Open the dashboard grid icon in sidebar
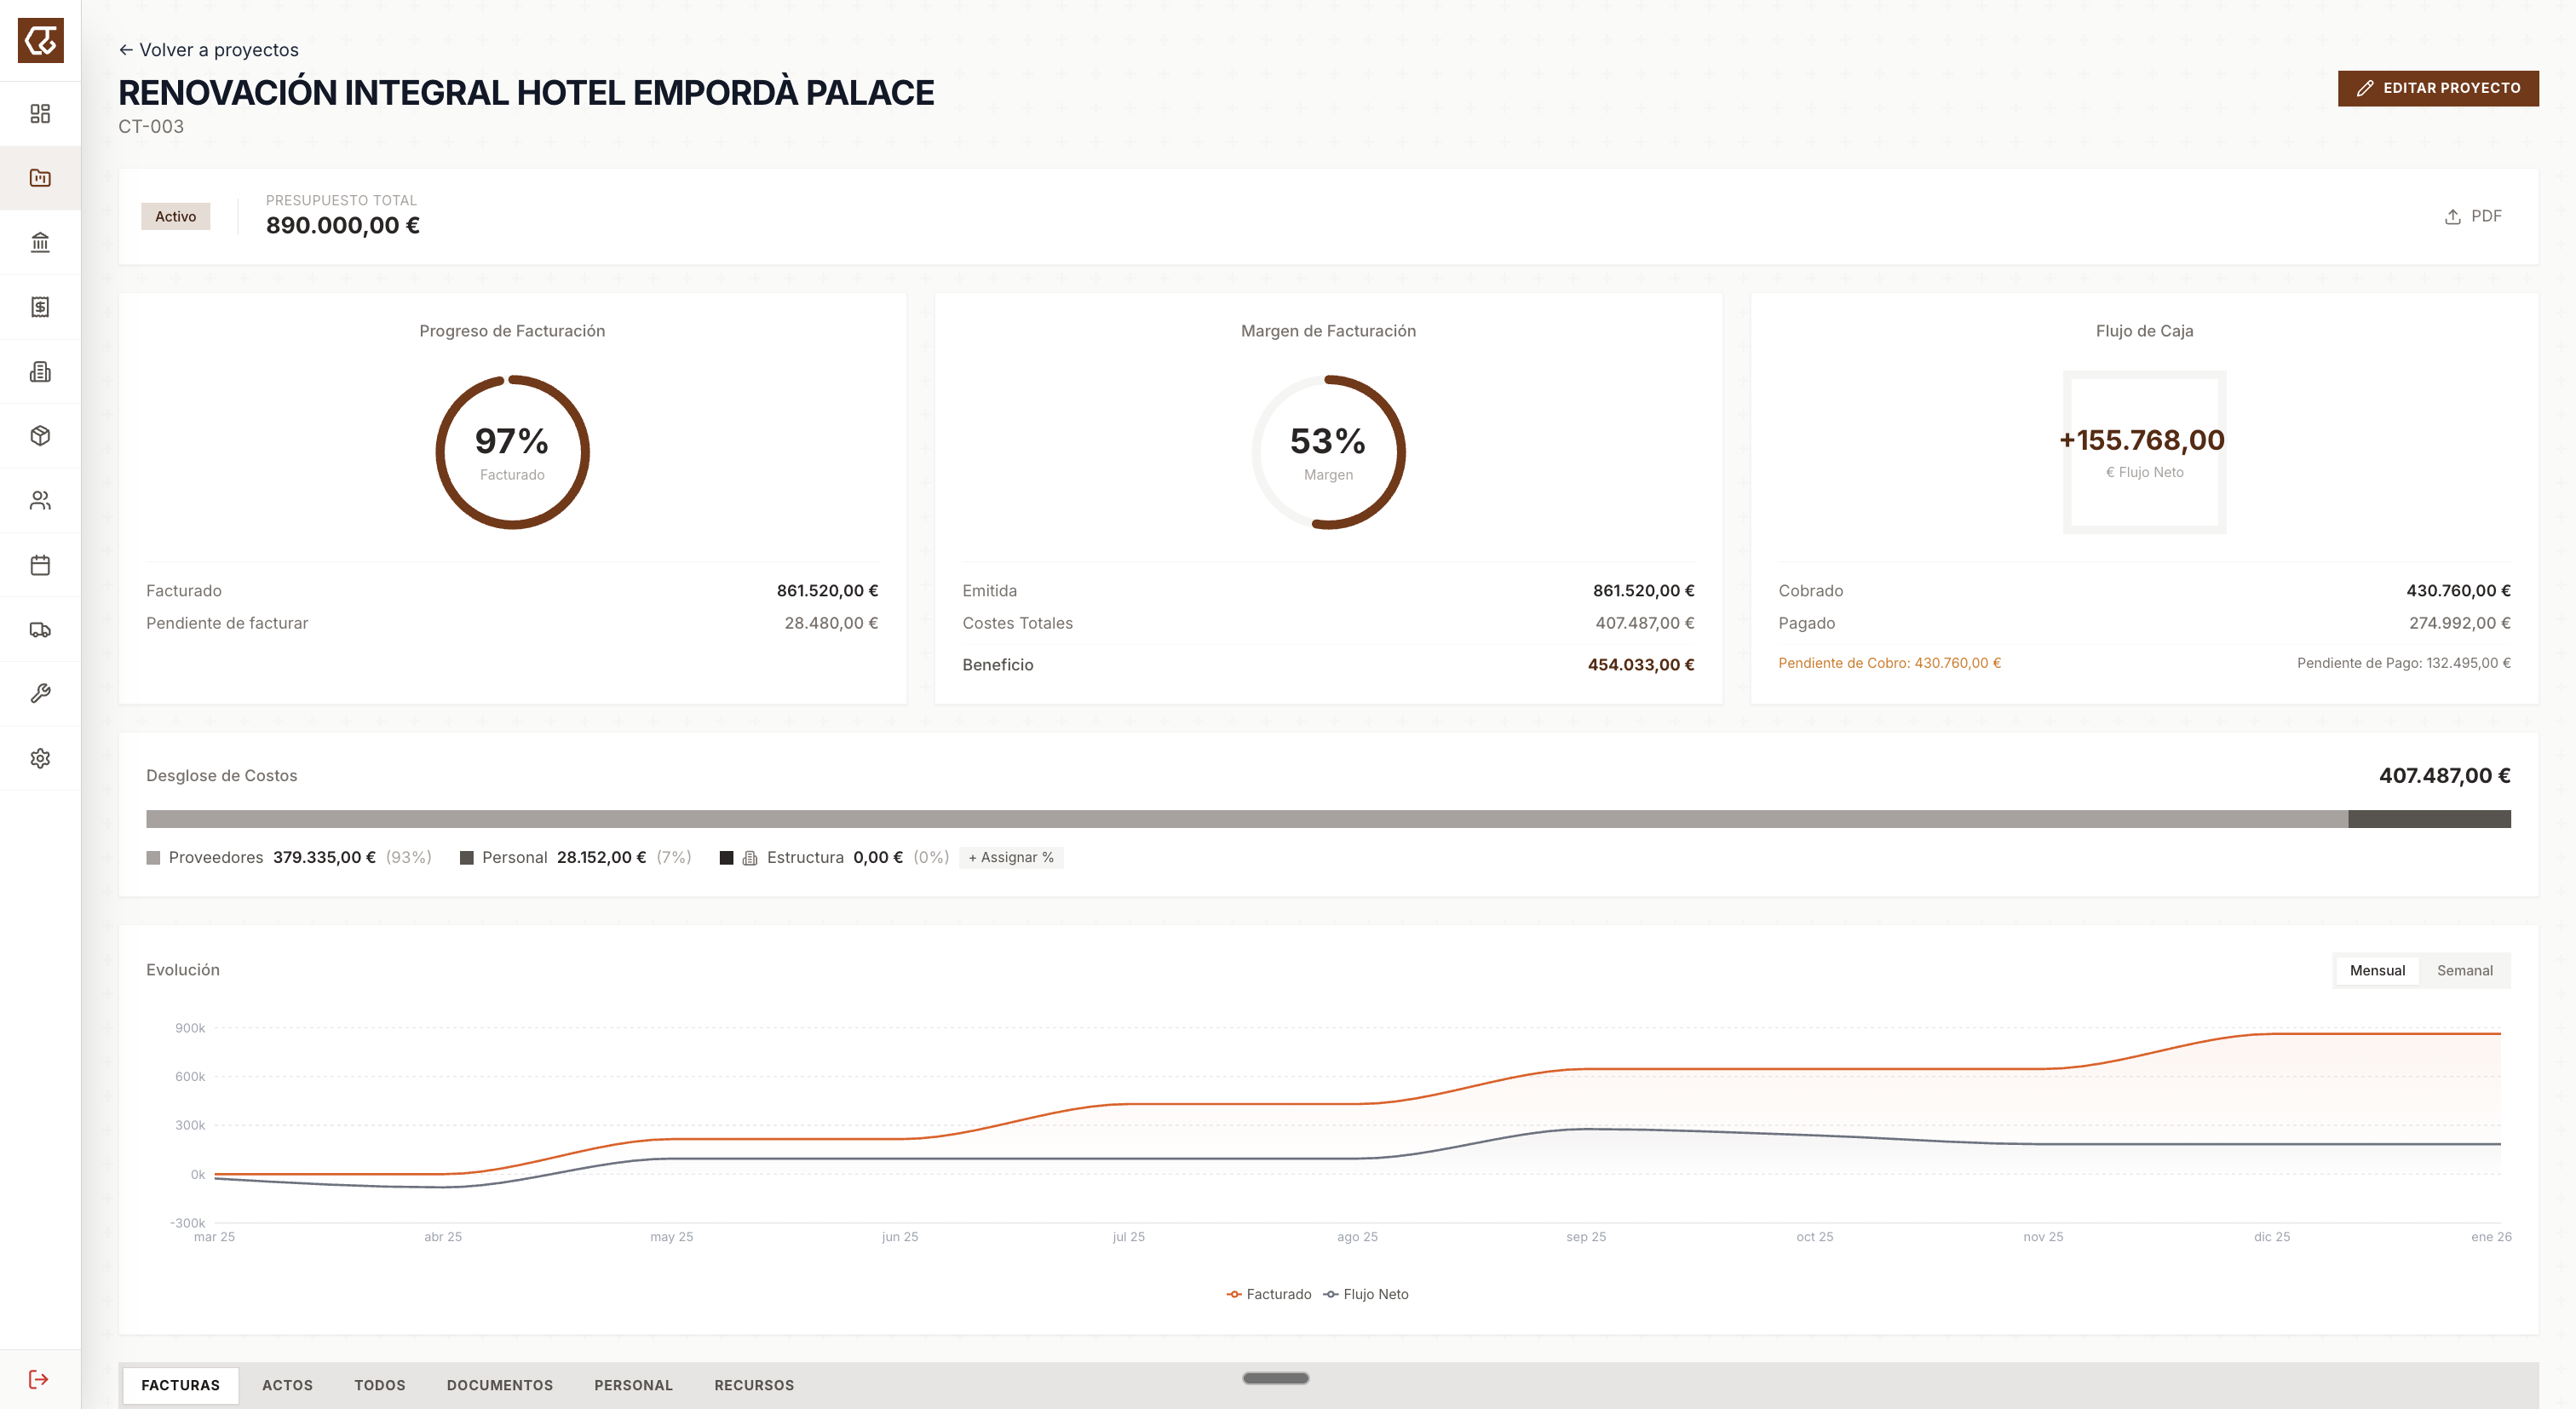2576x1409 pixels. click(x=40, y=114)
